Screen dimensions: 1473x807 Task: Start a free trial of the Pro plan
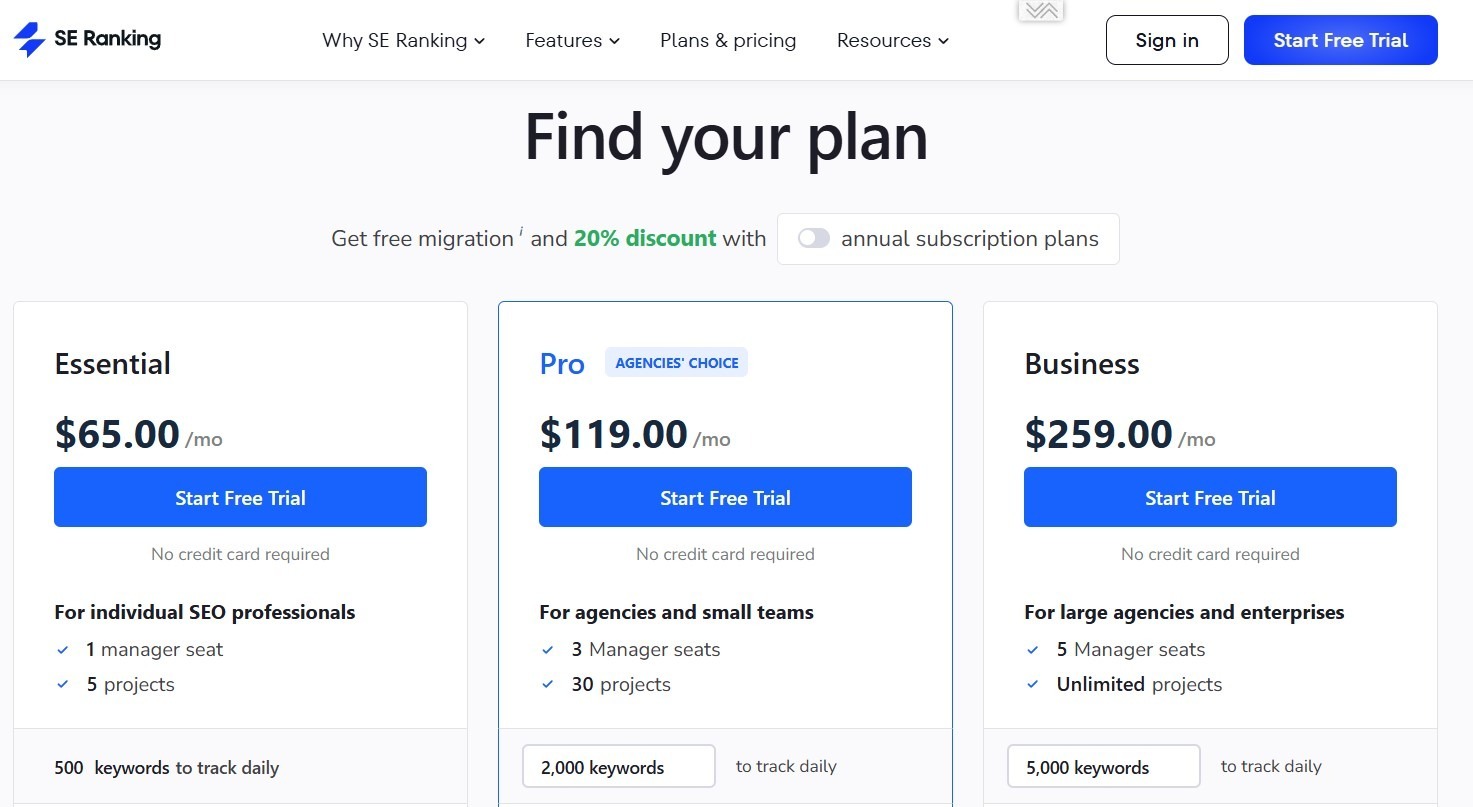pos(724,497)
